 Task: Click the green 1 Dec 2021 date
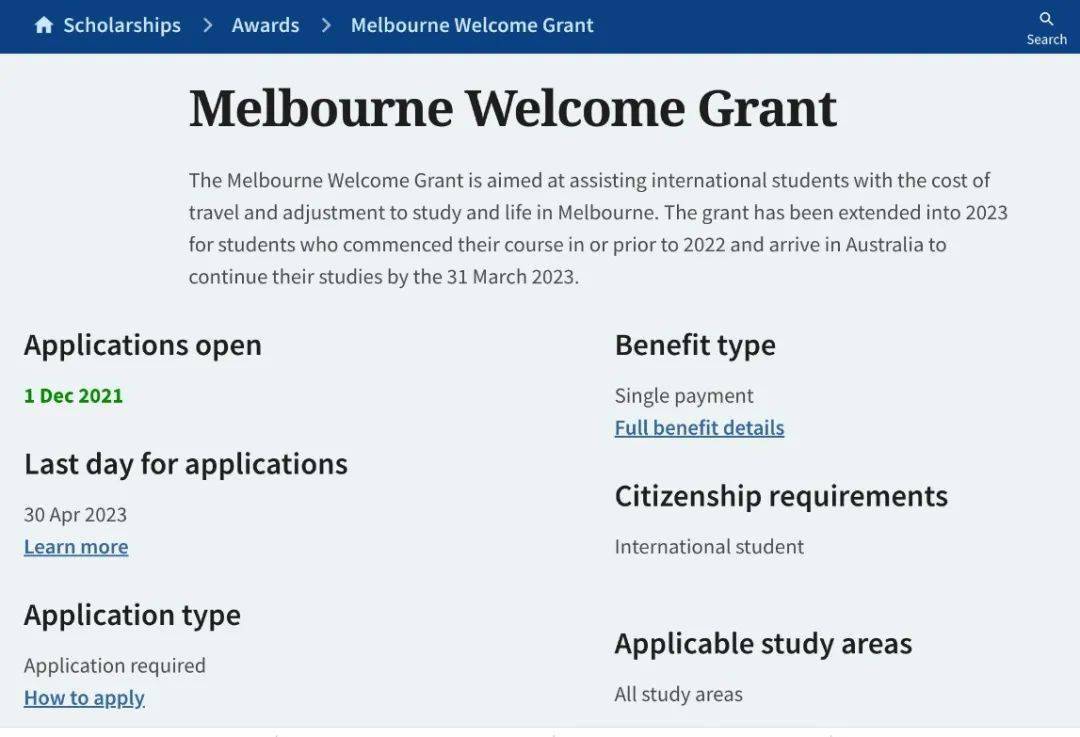click(x=73, y=396)
